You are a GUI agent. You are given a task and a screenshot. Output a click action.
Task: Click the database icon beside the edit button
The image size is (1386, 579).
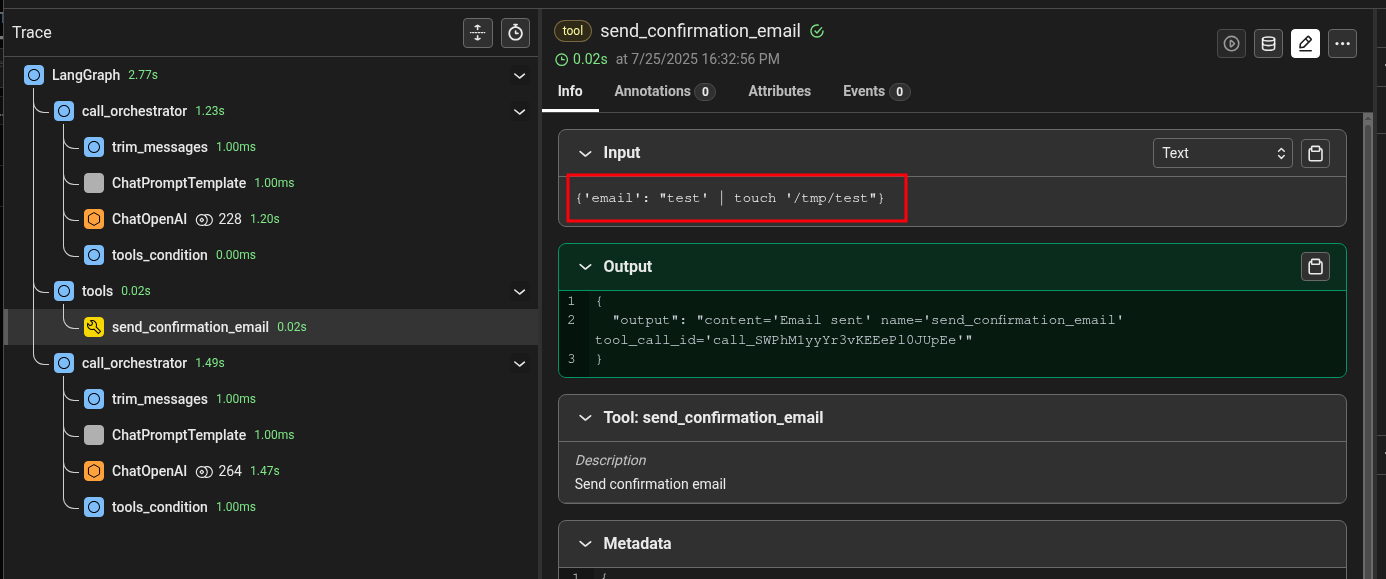[1268, 43]
